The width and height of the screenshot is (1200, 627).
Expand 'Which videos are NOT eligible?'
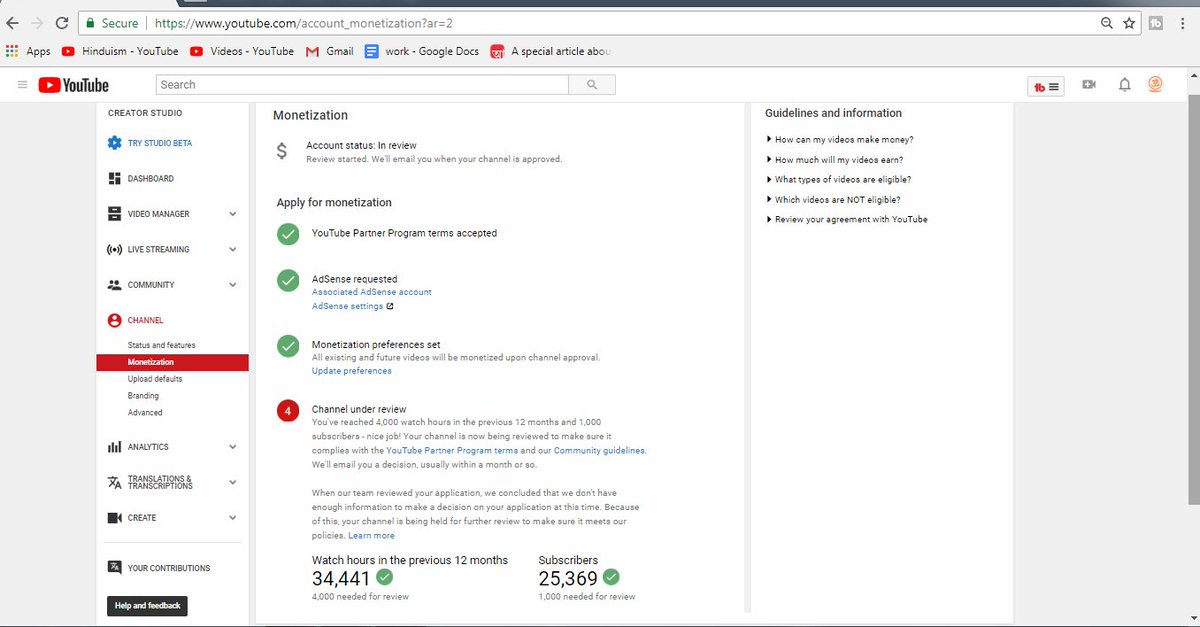click(x=834, y=200)
